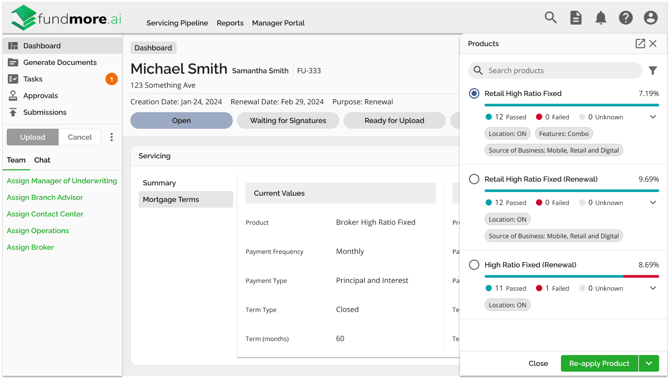
Task: Click Assign Operations link
Action: tap(38, 231)
